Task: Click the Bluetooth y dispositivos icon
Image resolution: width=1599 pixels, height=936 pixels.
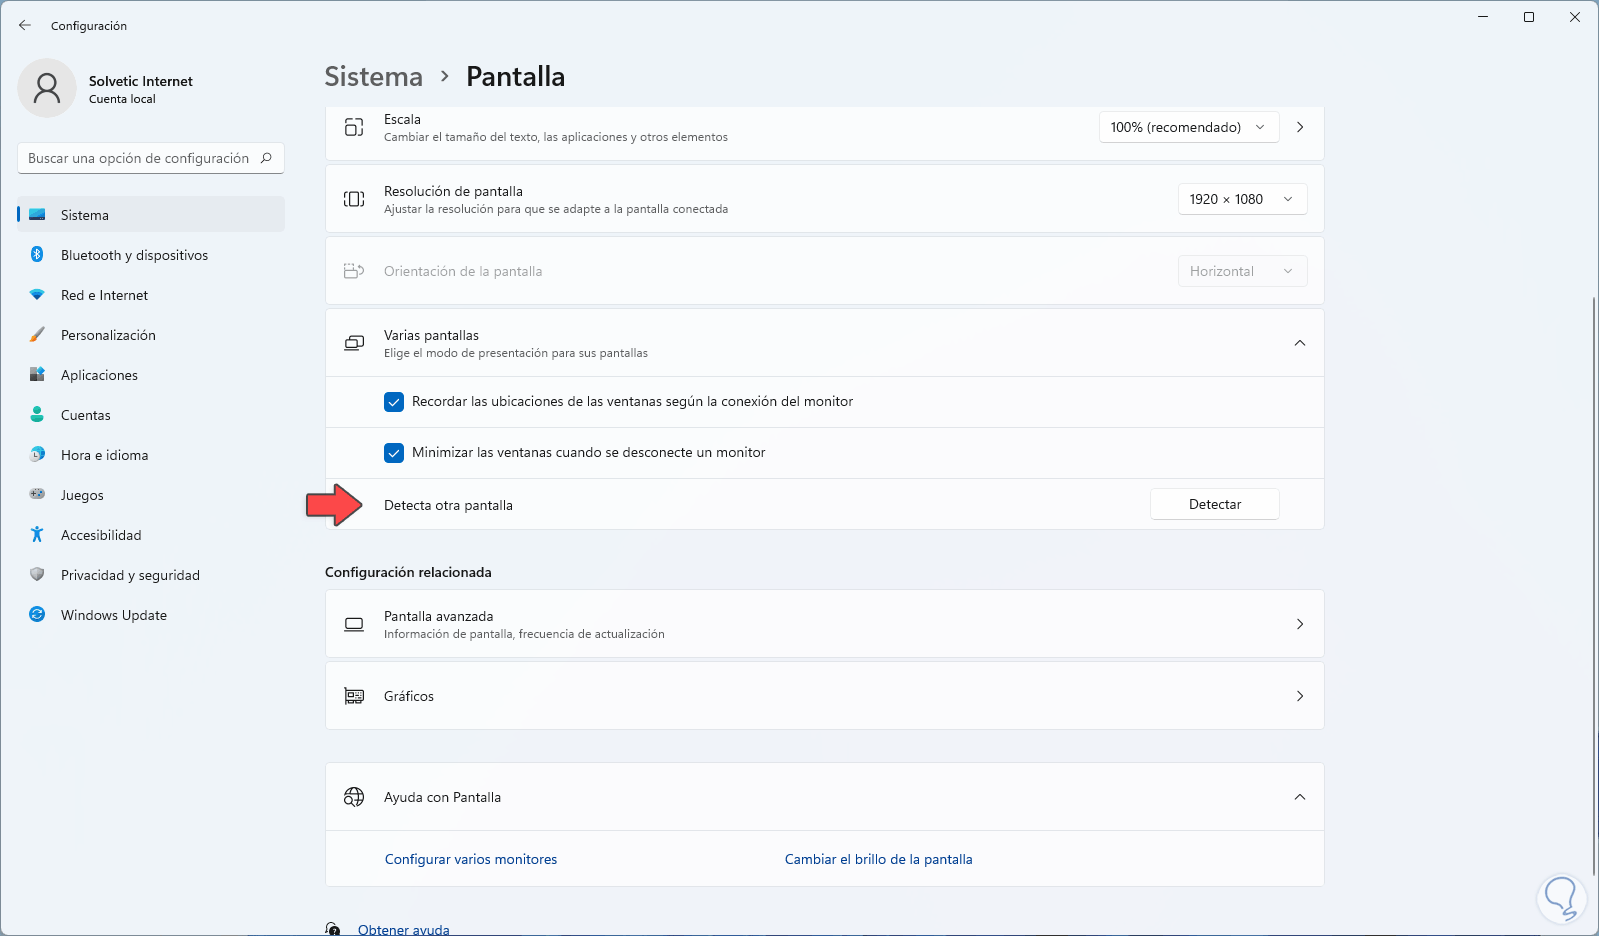Action: pyautogui.click(x=37, y=255)
